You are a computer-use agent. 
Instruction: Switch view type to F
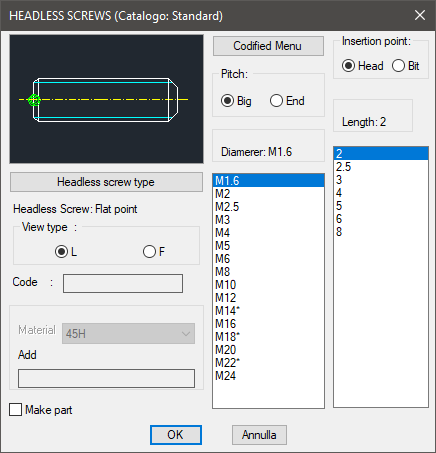(x=154, y=252)
